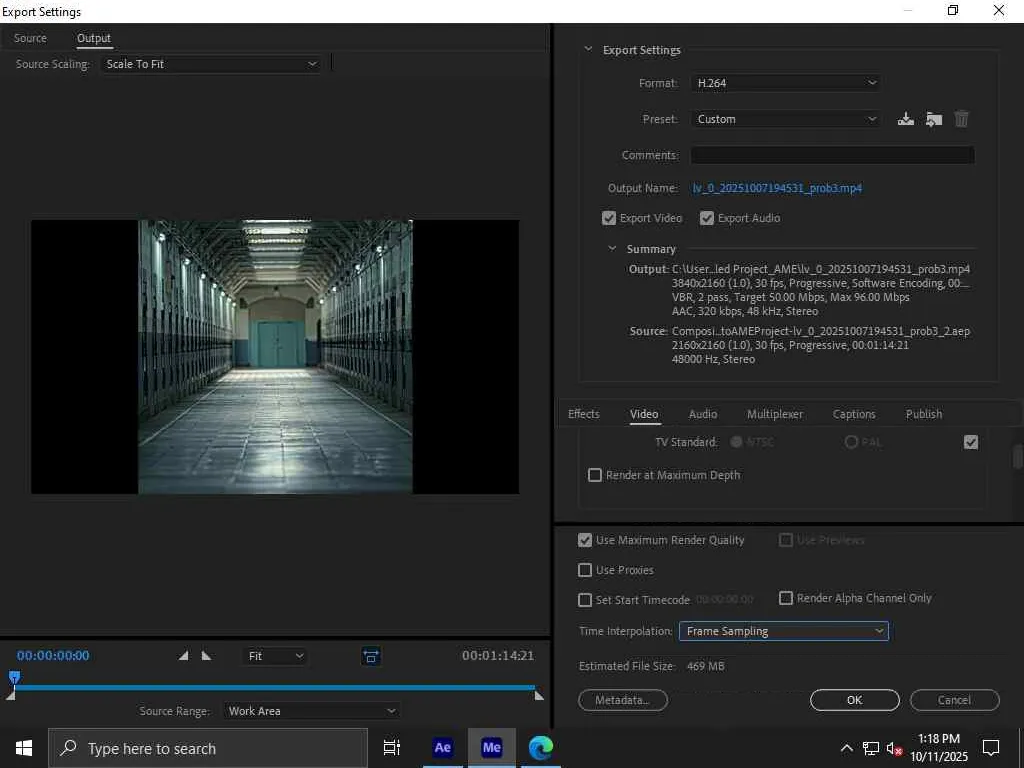This screenshot has height=768, width=1024.
Task: Click the Delete Preset trash icon
Action: point(961,119)
